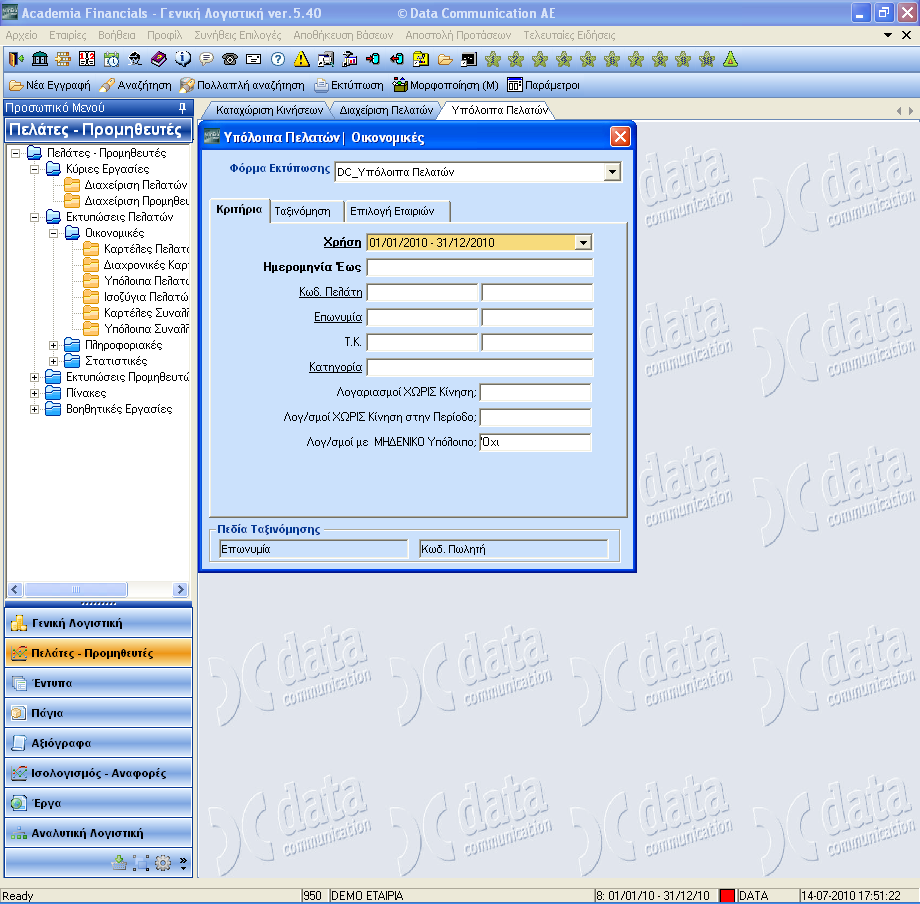Open Αναλυτική Λογιστική module

coord(99,833)
